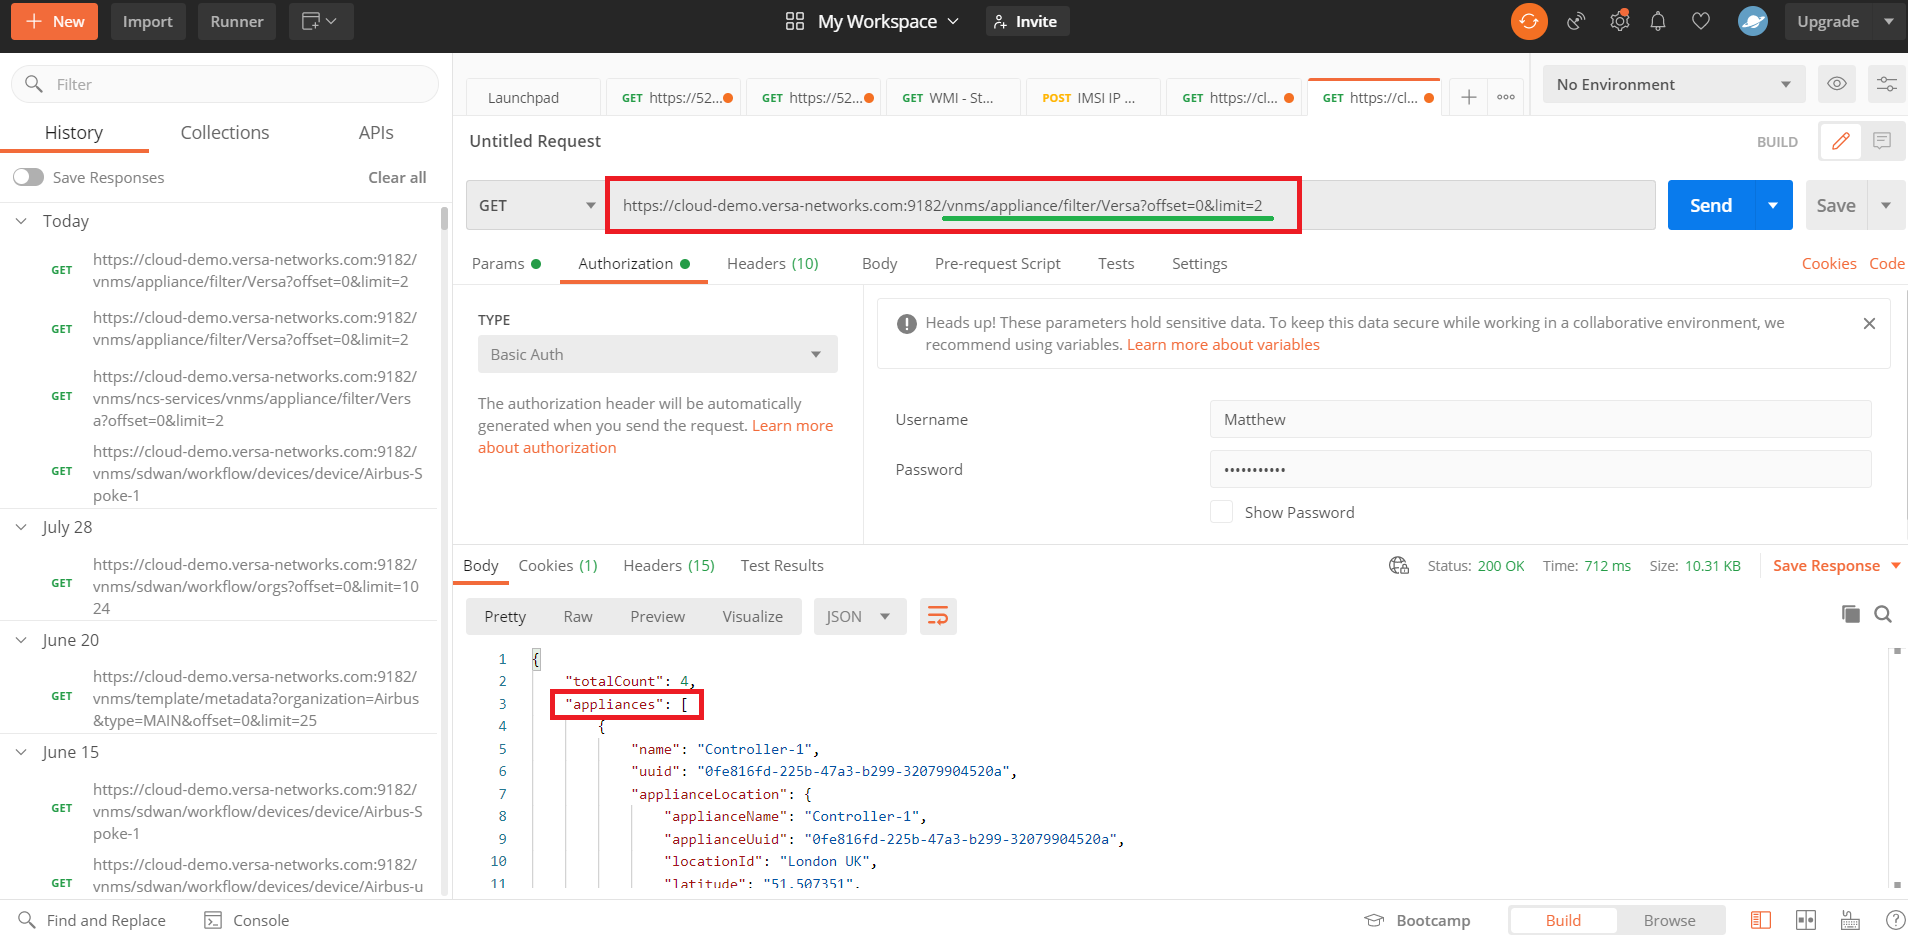Click the Send button
Viewport: 1908px width, 936px height.
(1711, 205)
